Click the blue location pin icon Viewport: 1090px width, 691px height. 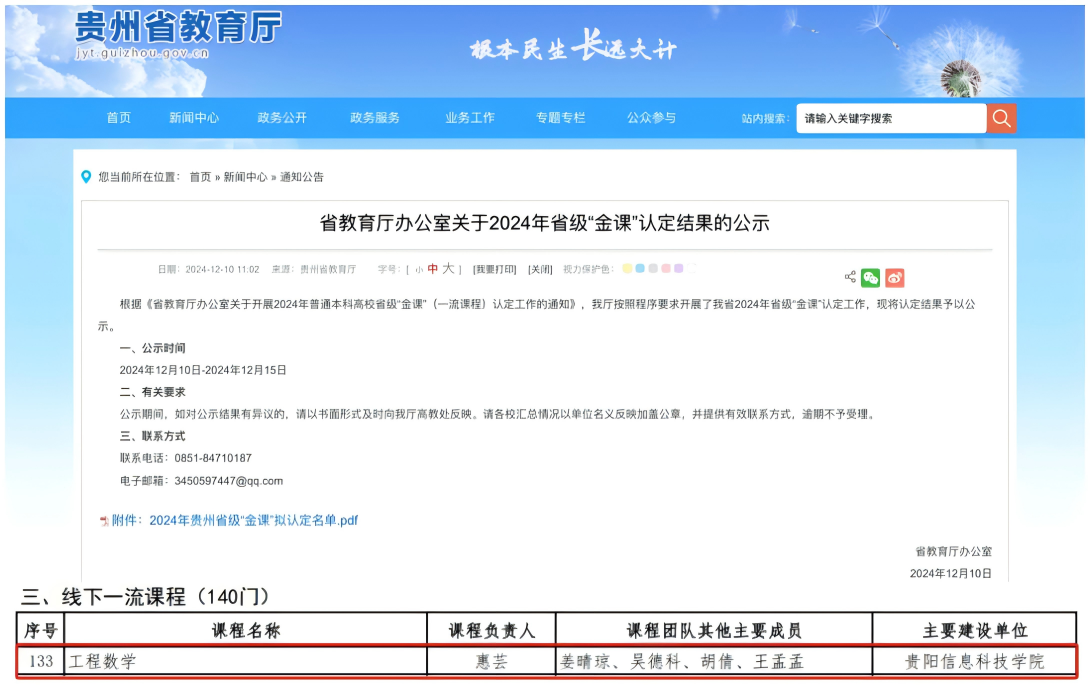click(x=86, y=177)
